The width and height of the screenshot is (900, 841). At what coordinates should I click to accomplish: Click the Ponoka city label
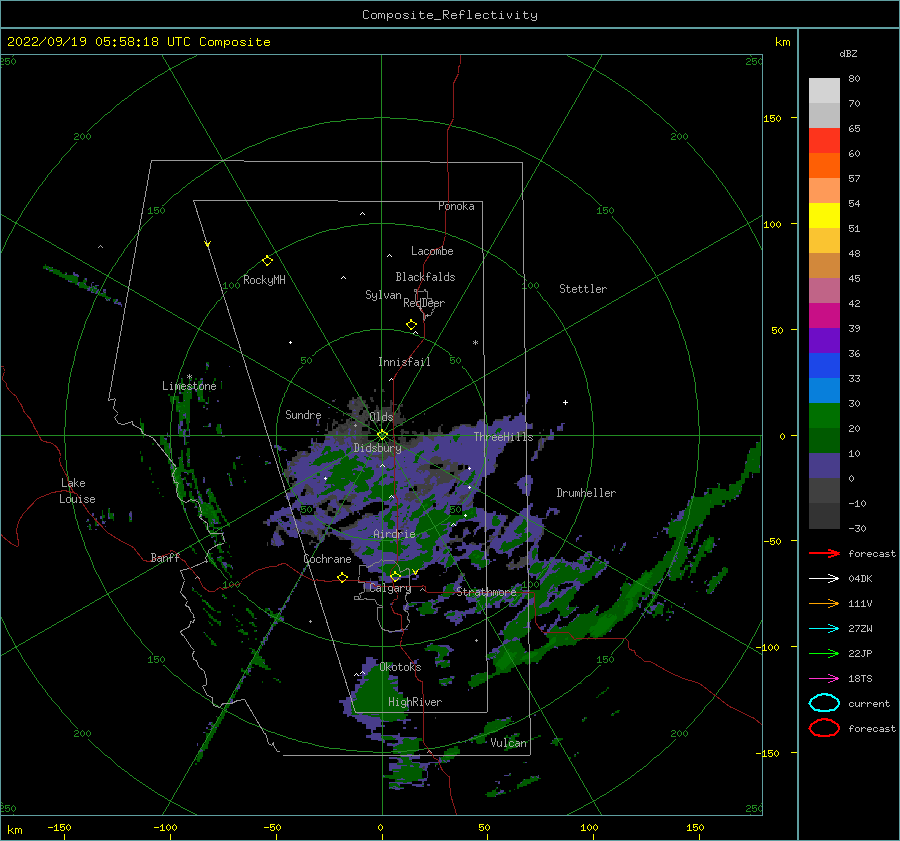tap(456, 206)
